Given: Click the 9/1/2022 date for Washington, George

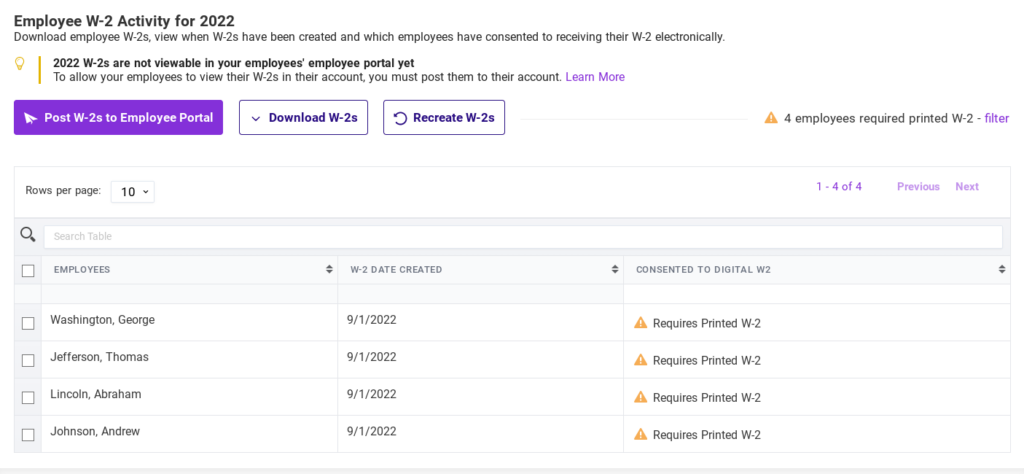Looking at the screenshot, I should point(372,320).
